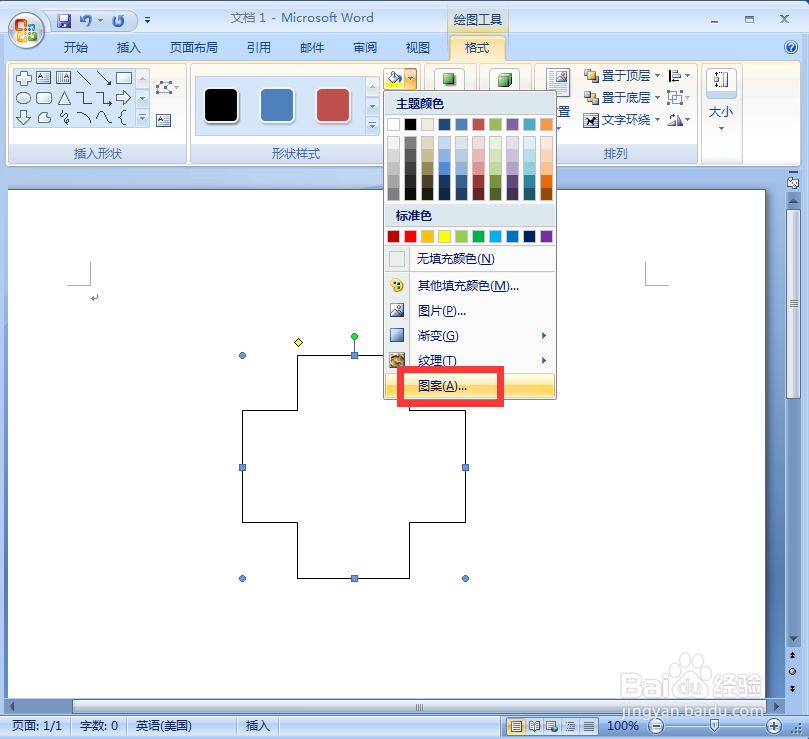The width and height of the screenshot is (809, 739).
Task: Redo the last action
Action: 118,21
